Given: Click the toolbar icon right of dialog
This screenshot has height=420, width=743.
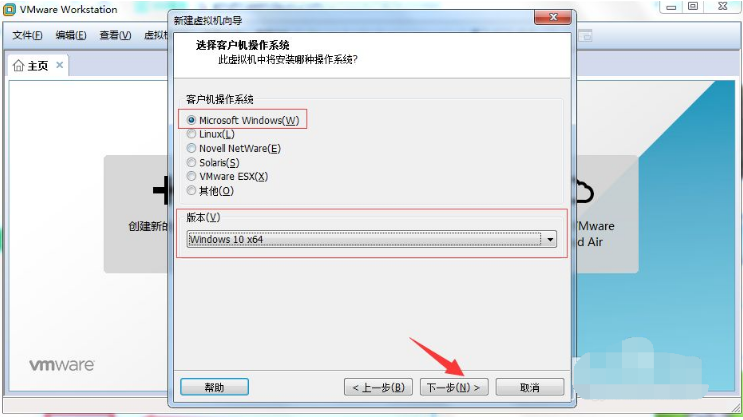Looking at the screenshot, I should pos(586,36).
